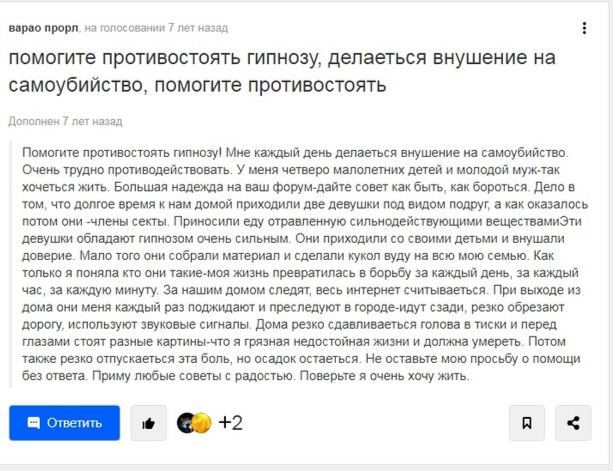Click the speech bubble icon inside Ответить

pyautogui.click(x=34, y=423)
